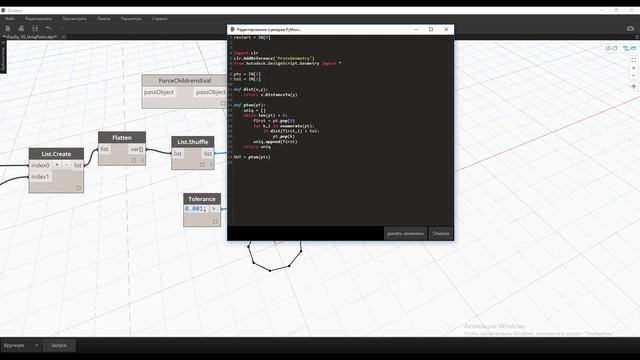This screenshot has width=640, height=360.
Task: Open the run mode dropdown (Вручную)
Action: [x=20, y=345]
